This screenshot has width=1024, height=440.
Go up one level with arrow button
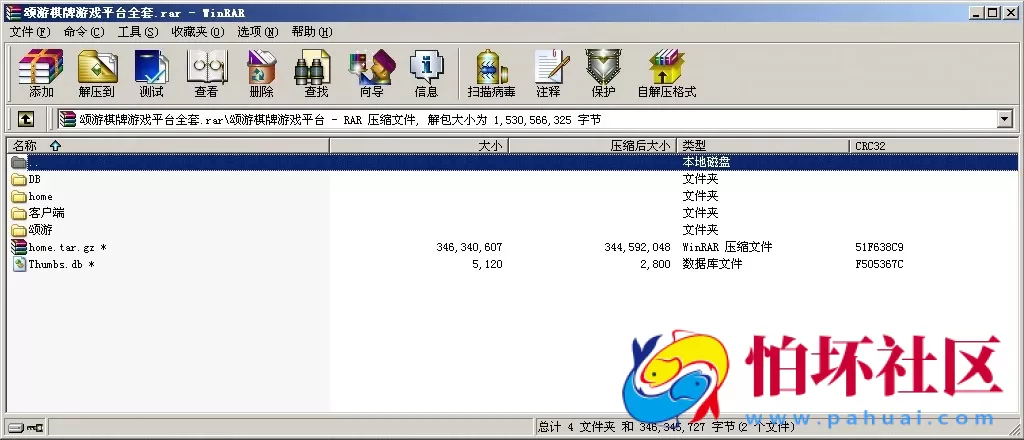[25, 119]
